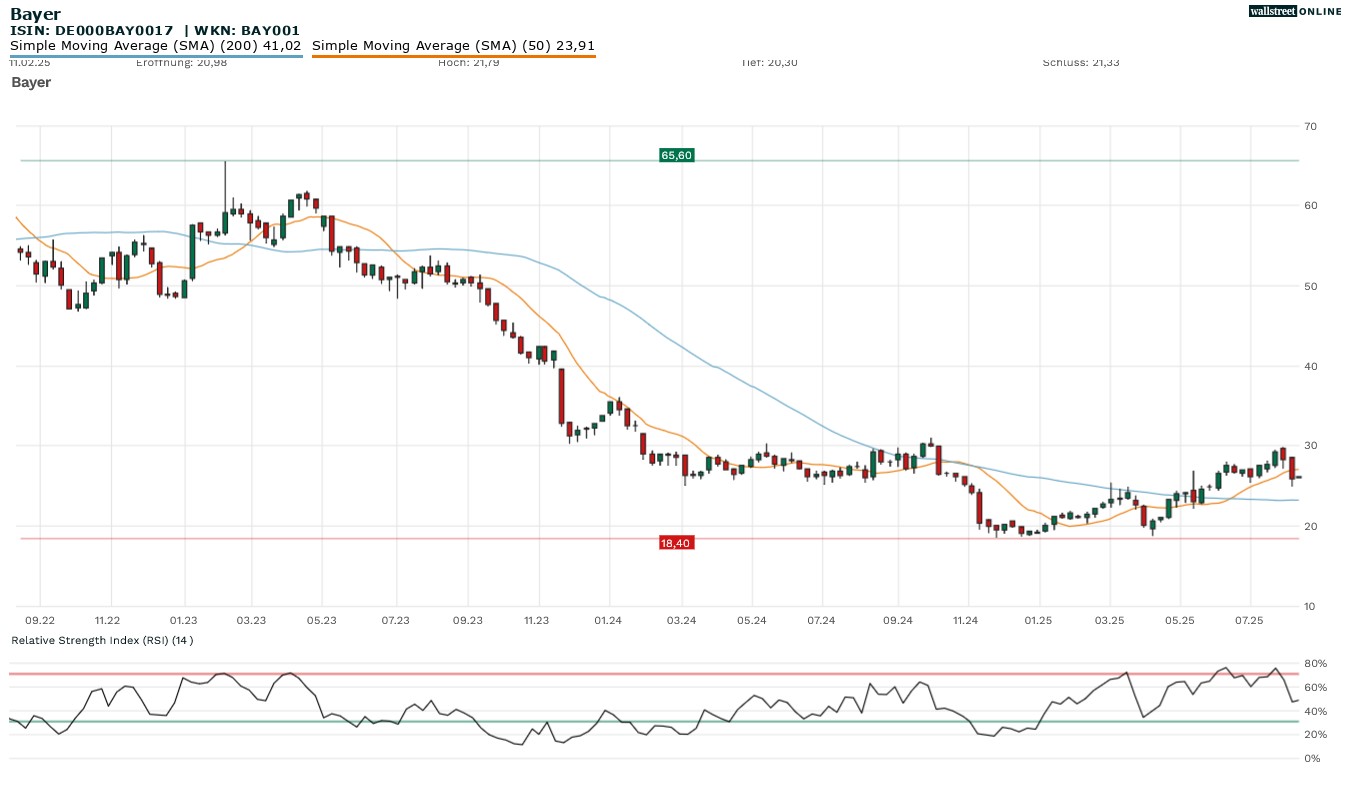The height and width of the screenshot is (786, 1349).
Task: Click the time axis label 03.23
Action: click(251, 621)
